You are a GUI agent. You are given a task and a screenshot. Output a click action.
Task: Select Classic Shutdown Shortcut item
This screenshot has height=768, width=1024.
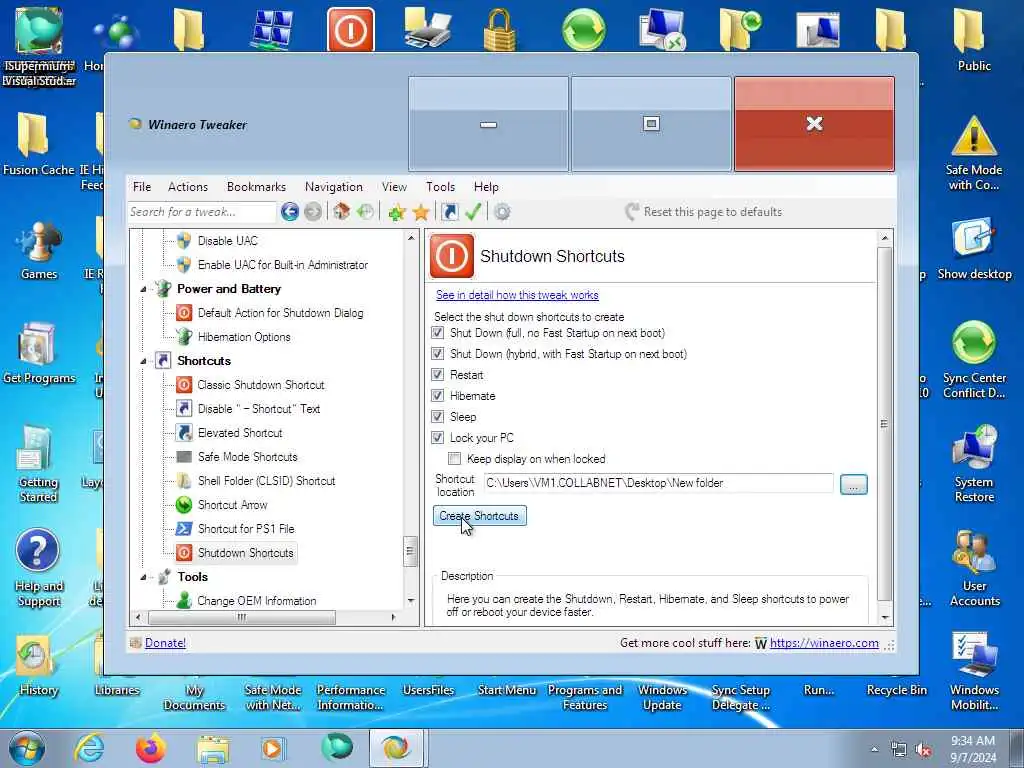point(261,385)
